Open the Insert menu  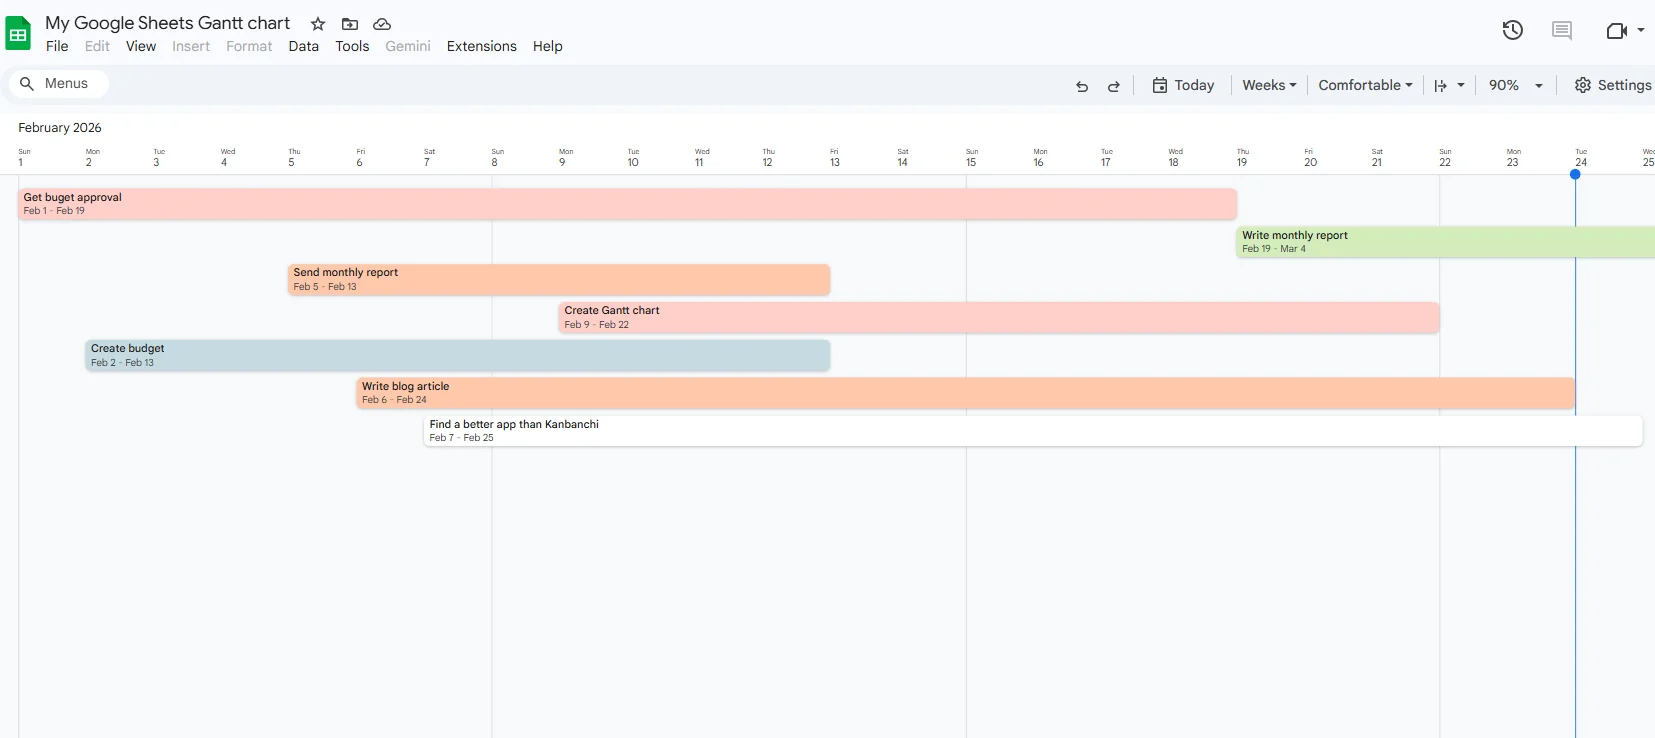191,46
